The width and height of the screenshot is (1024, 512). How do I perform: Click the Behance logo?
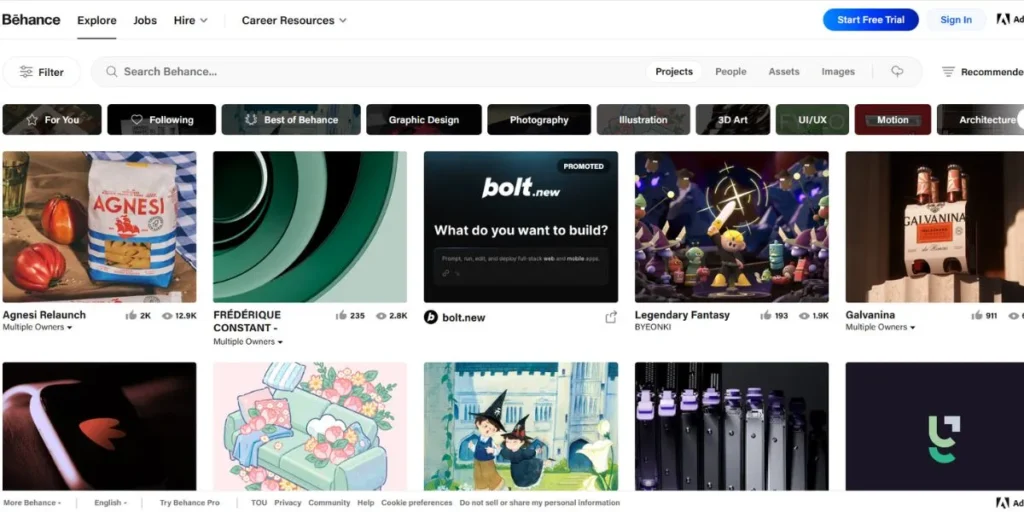tap(31, 20)
